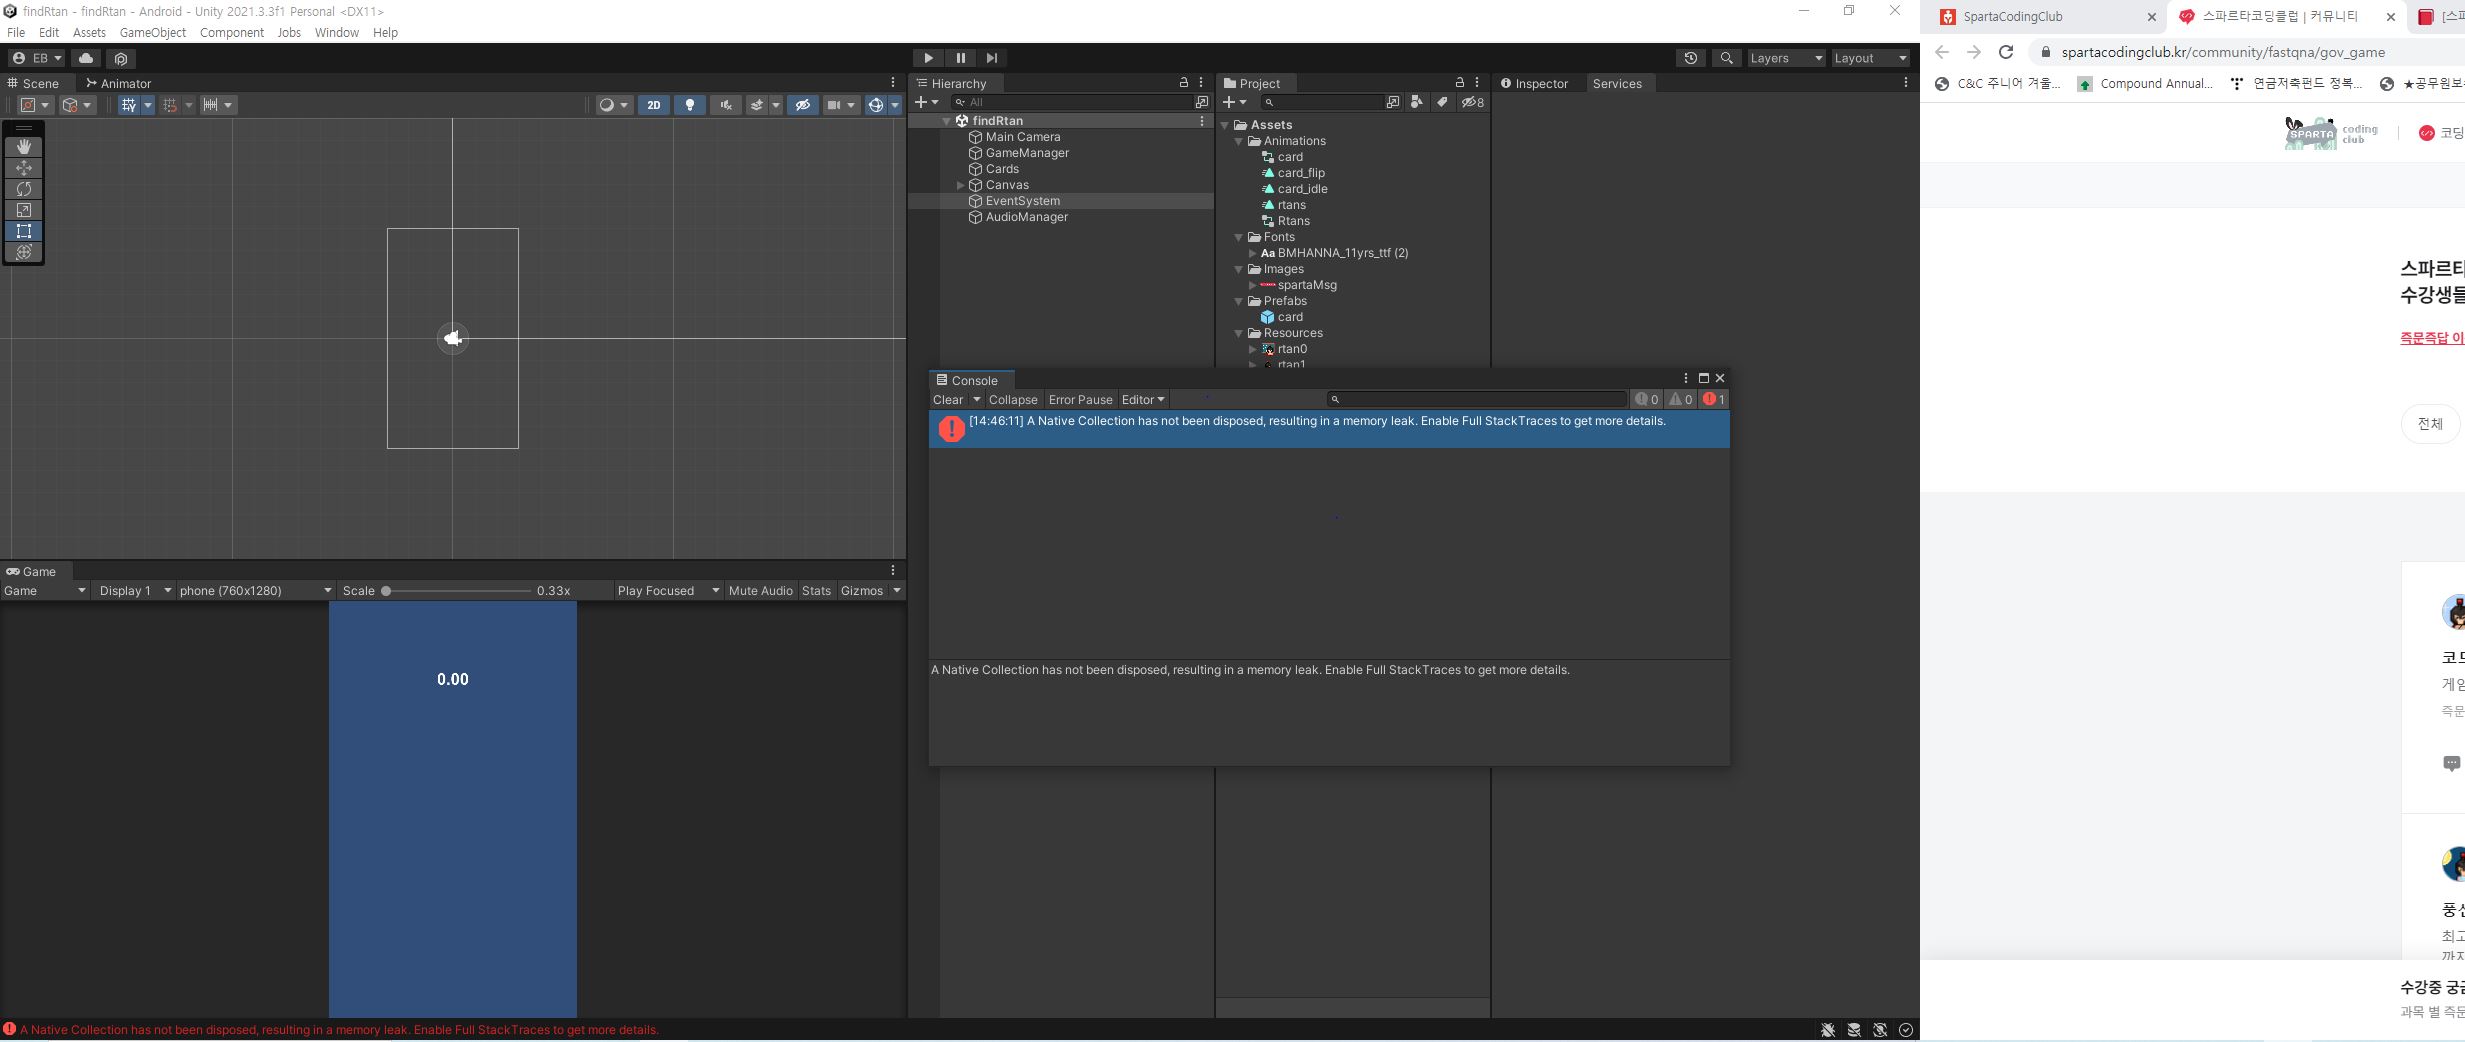Toggle Mute Audio in Game view
Image resolution: width=2465 pixels, height=1042 pixels.
coord(760,591)
